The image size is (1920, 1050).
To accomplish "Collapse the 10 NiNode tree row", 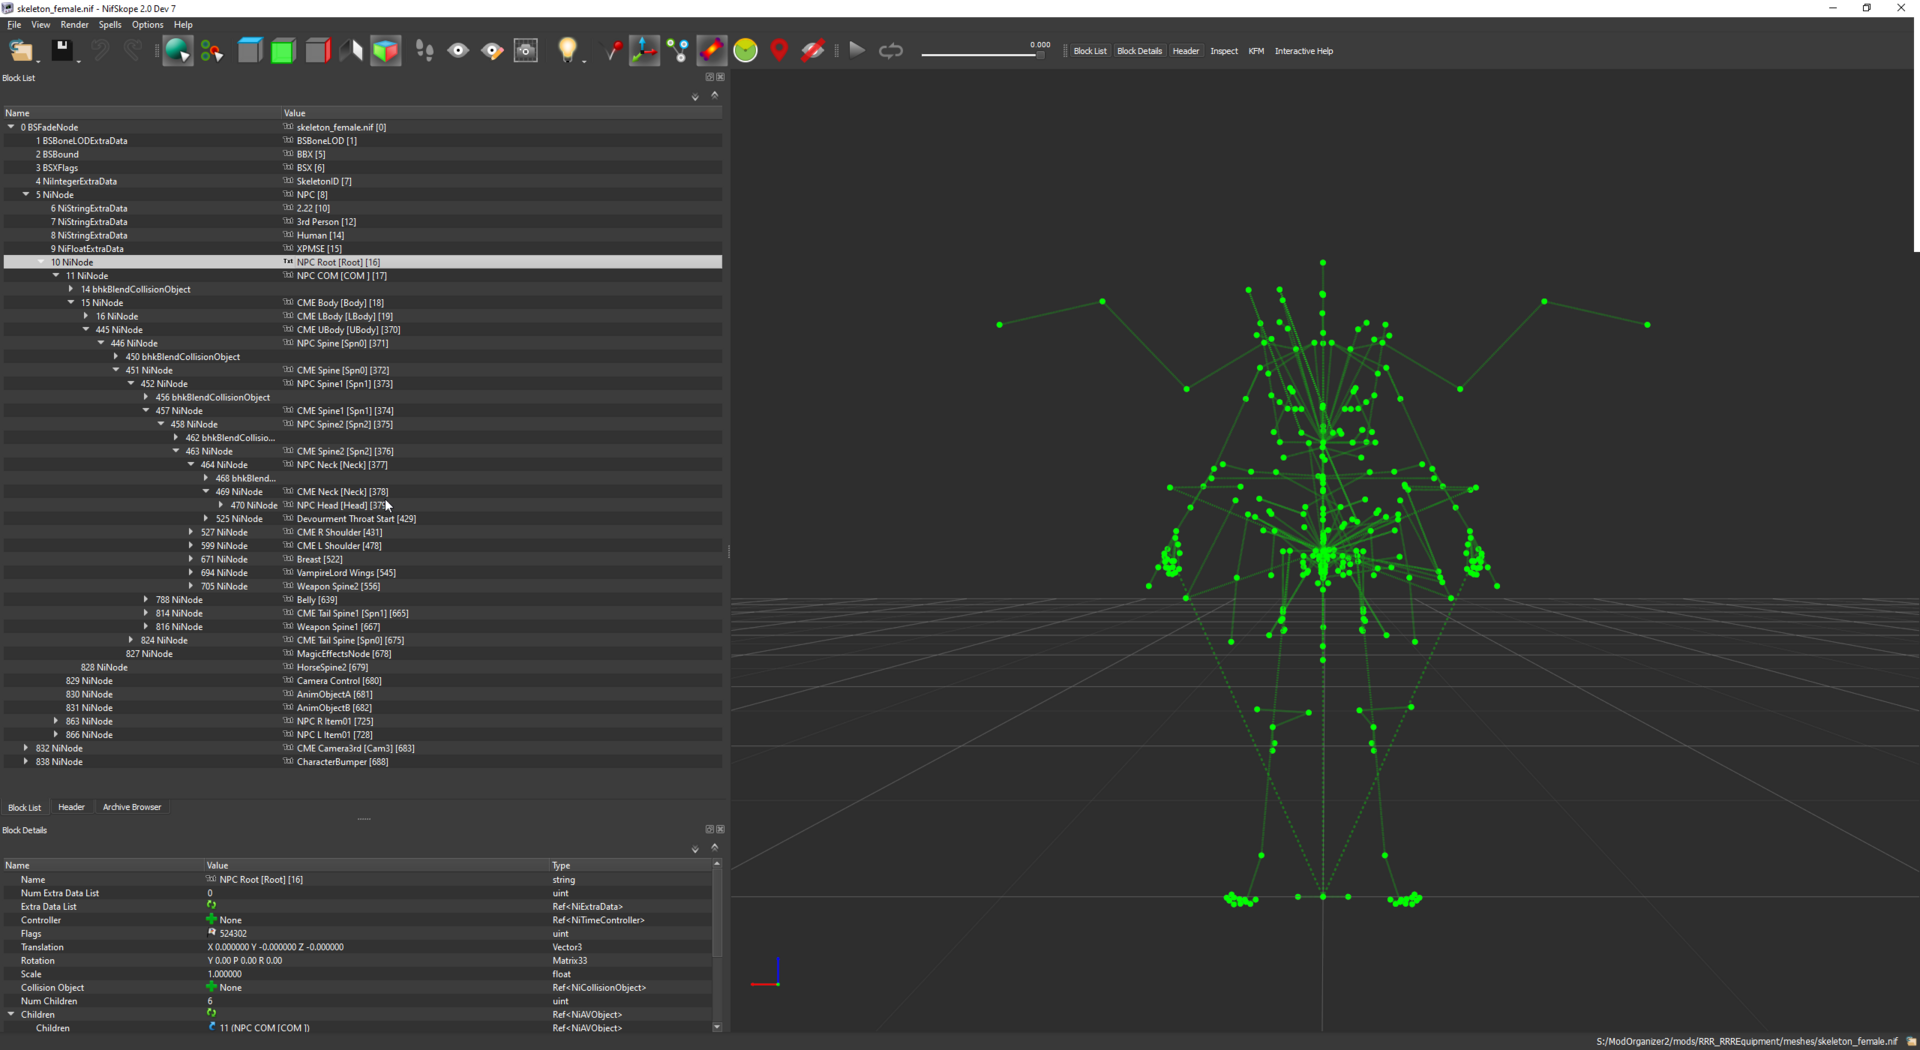I will point(41,262).
